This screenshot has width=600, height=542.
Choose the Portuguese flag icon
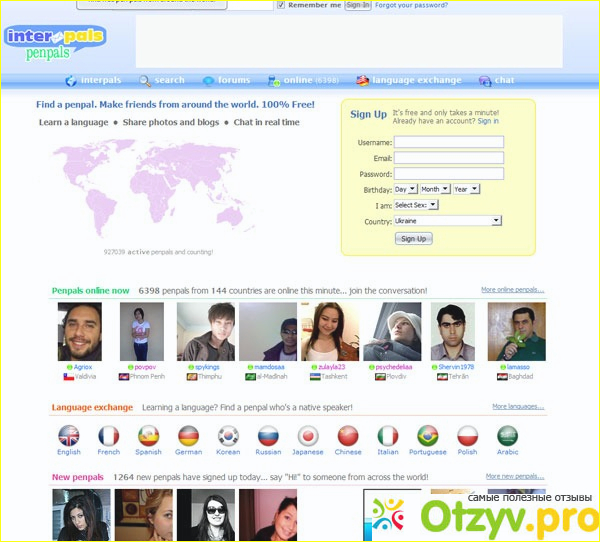(428, 436)
